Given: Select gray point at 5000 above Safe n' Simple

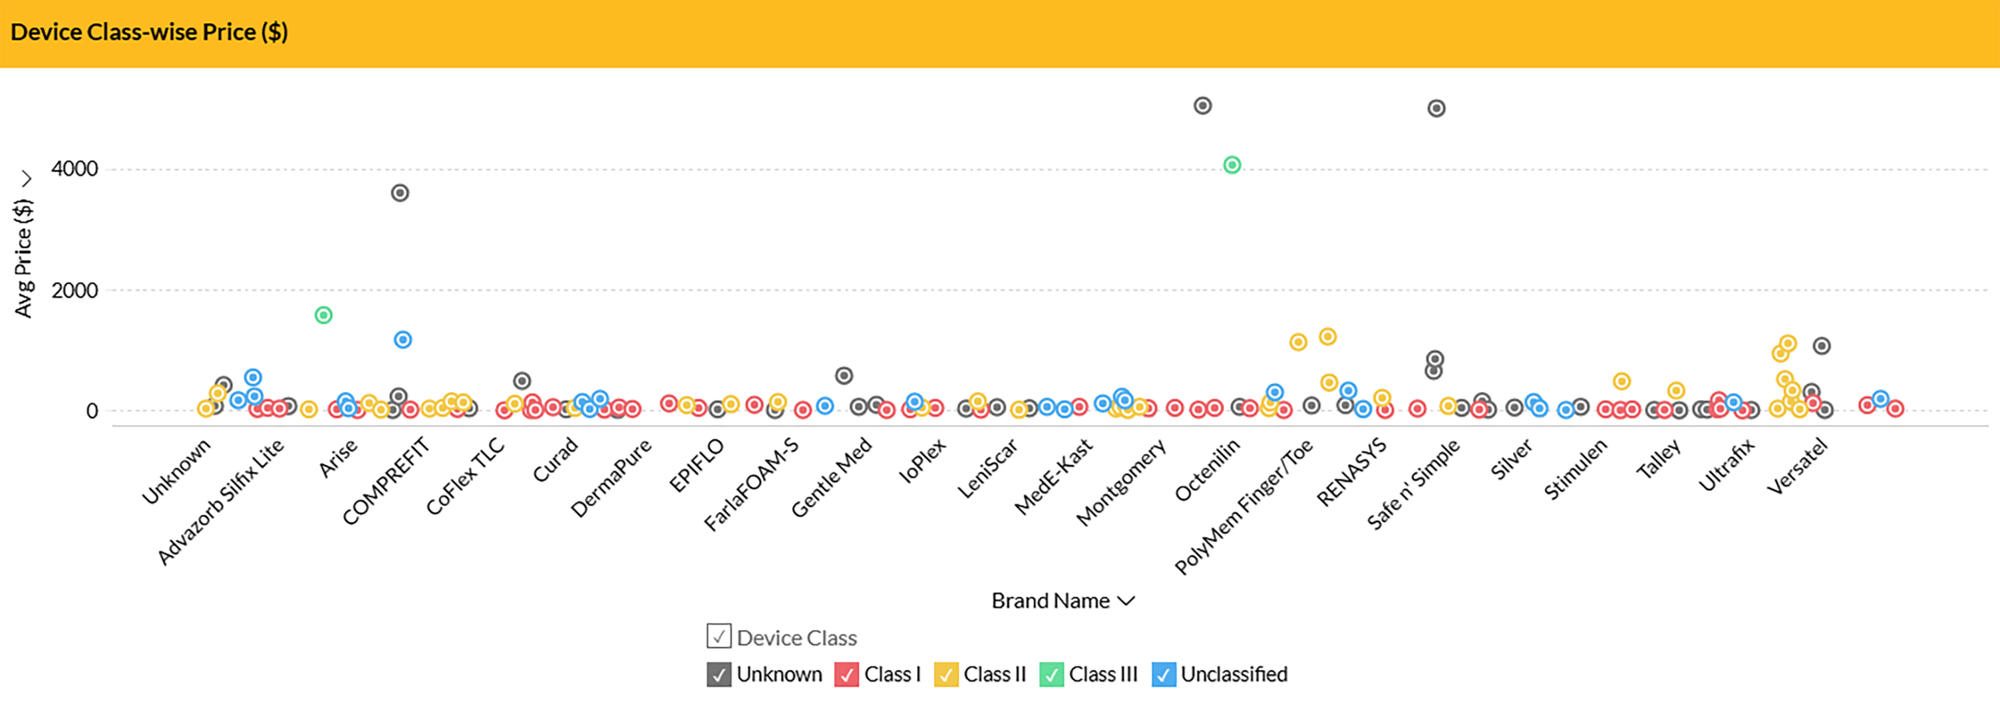Looking at the screenshot, I should pos(1436,108).
